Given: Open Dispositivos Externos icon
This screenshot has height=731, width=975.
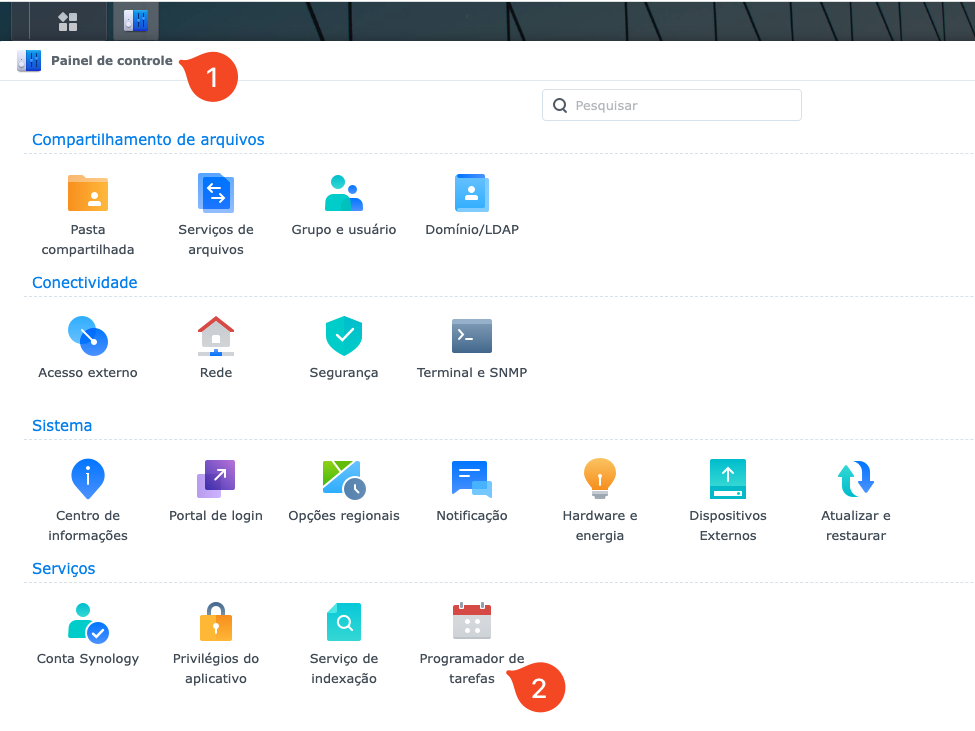Looking at the screenshot, I should [728, 480].
